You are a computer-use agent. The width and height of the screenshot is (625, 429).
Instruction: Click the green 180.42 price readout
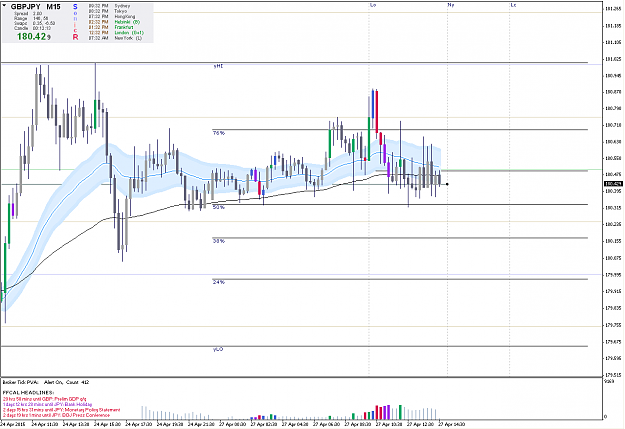(33, 37)
